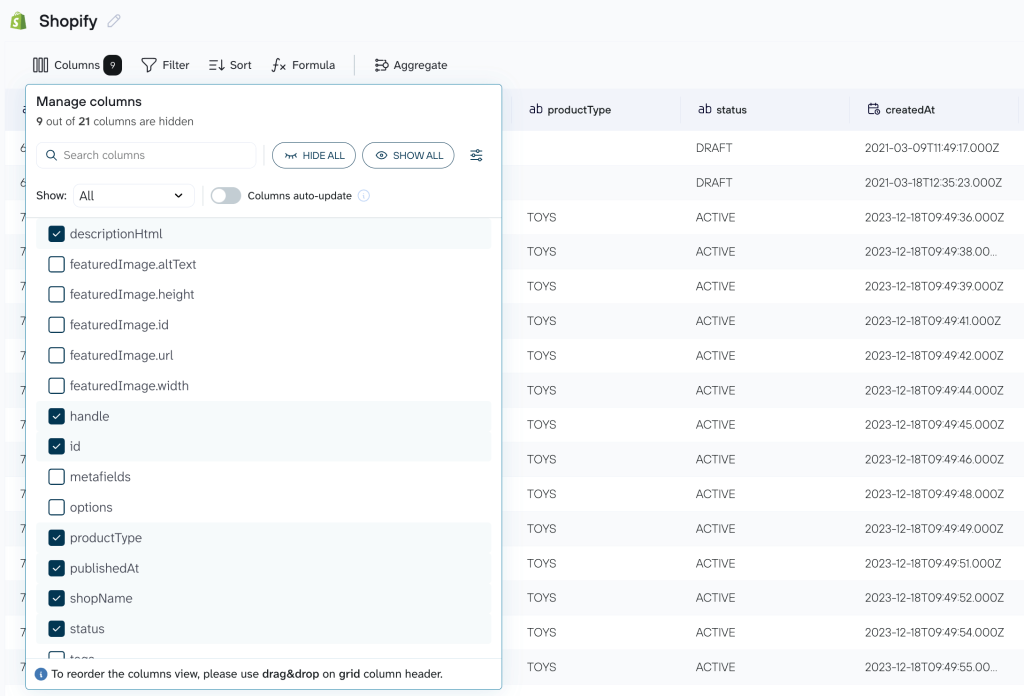This screenshot has height=696, width=1024.
Task: Click the DRAFT status in the 2021-03-09 row
Action: point(714,148)
